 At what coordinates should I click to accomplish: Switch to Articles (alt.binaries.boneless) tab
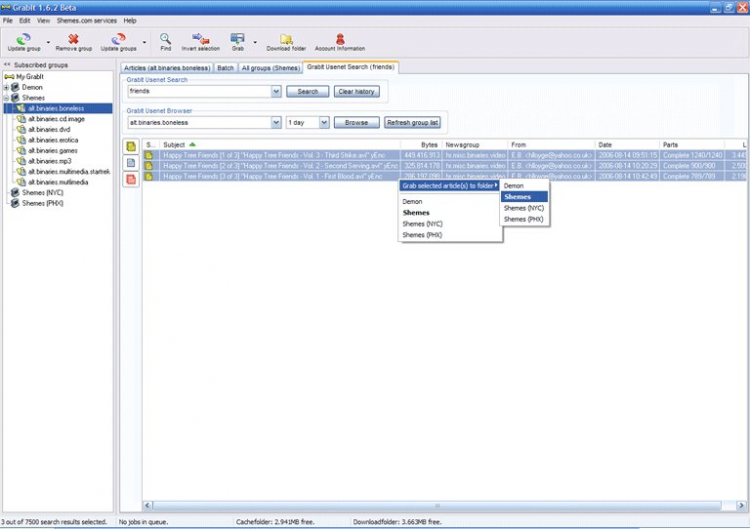coord(167,68)
